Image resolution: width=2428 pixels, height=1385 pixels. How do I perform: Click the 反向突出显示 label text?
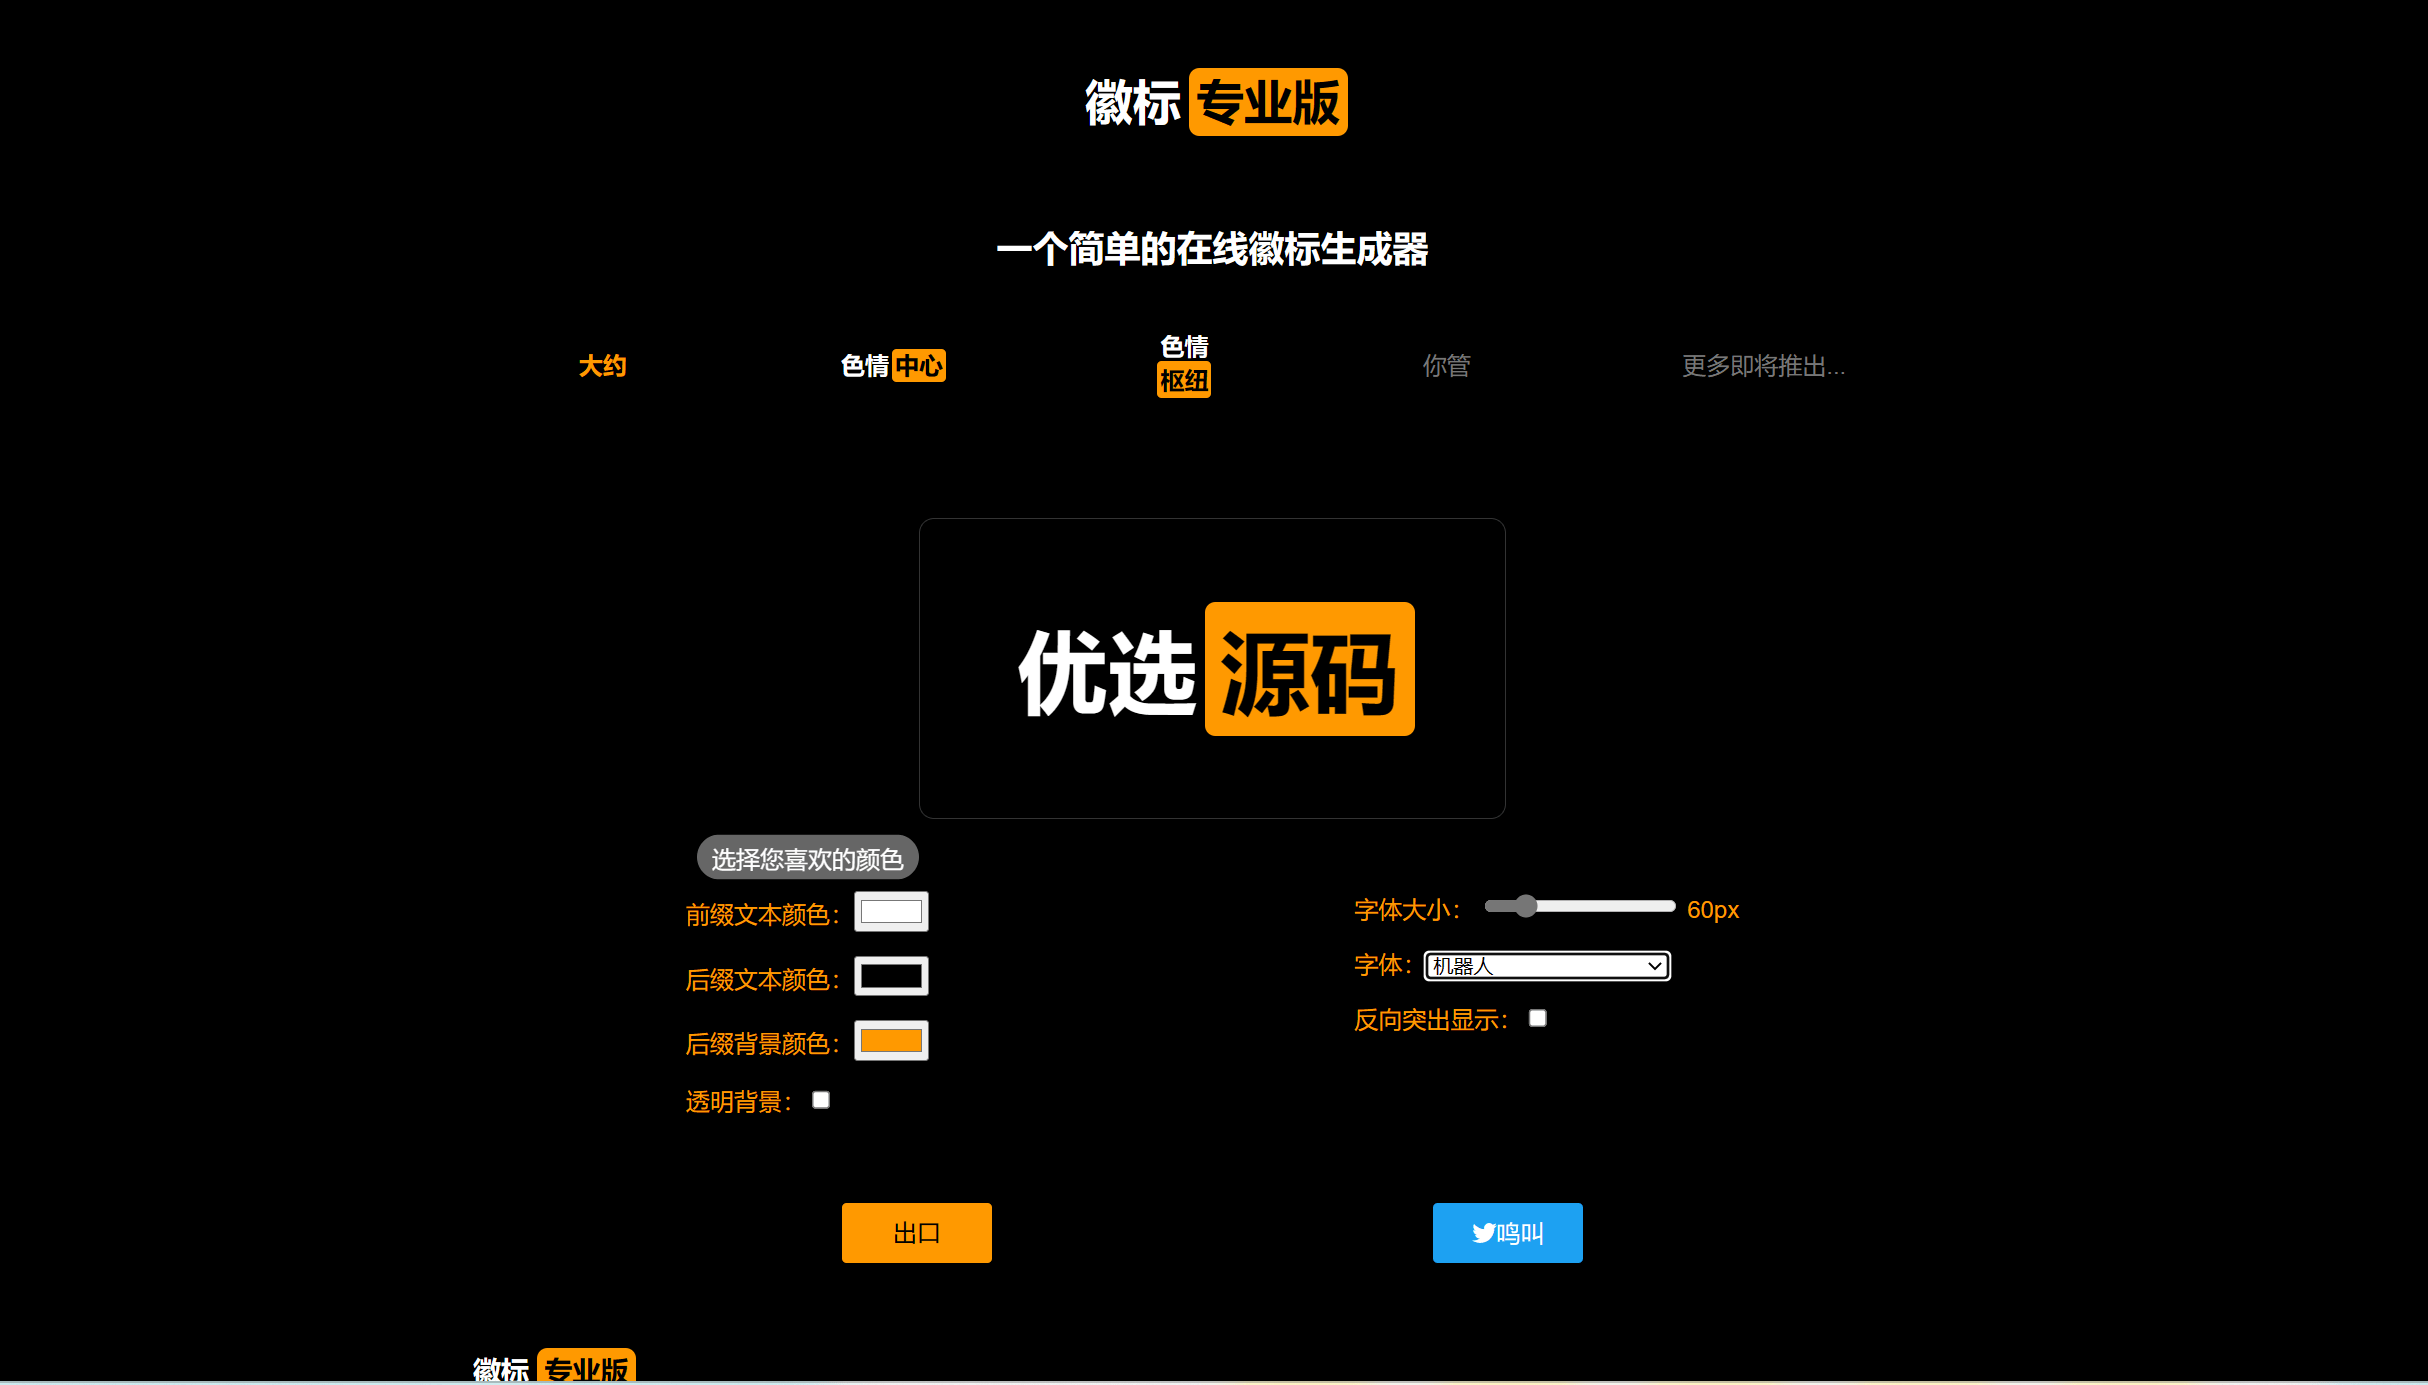[1431, 1020]
